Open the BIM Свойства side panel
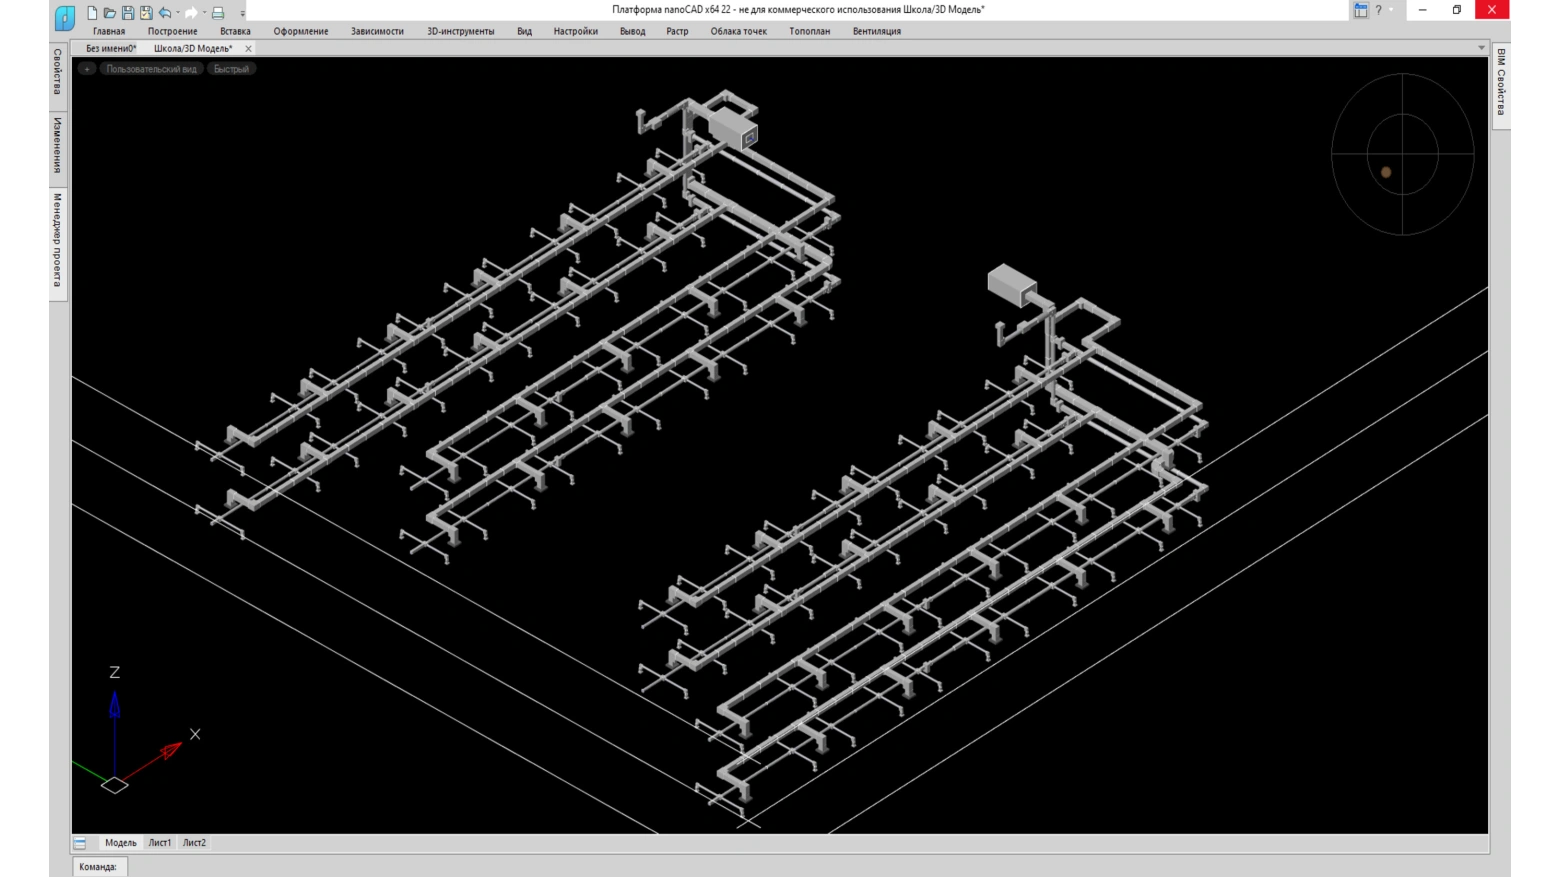 (x=1500, y=82)
